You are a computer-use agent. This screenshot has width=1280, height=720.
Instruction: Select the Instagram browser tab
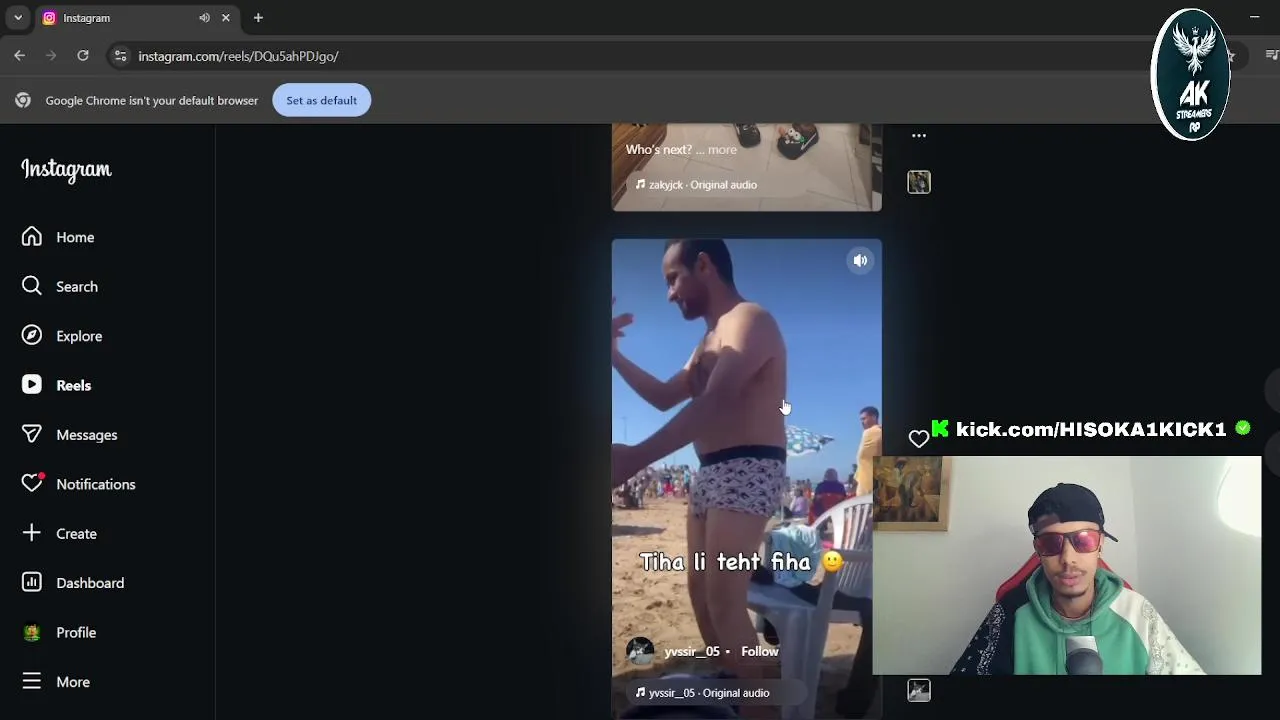pos(136,18)
